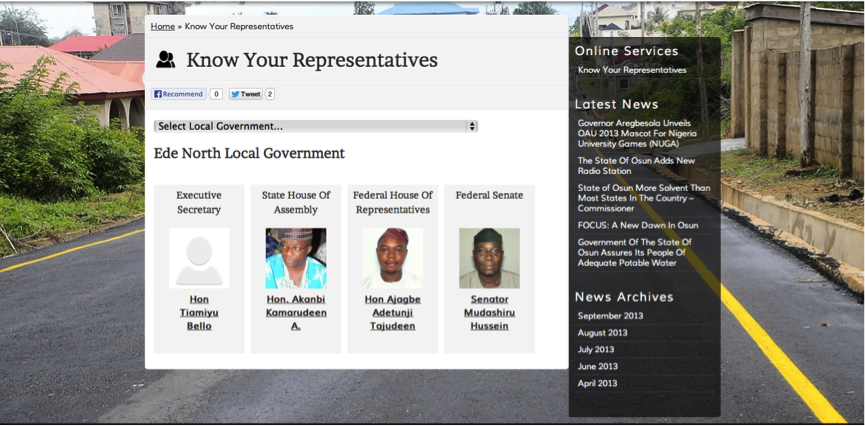Click the Know Your Representatives page heading
This screenshot has width=865, height=426.
pos(312,60)
